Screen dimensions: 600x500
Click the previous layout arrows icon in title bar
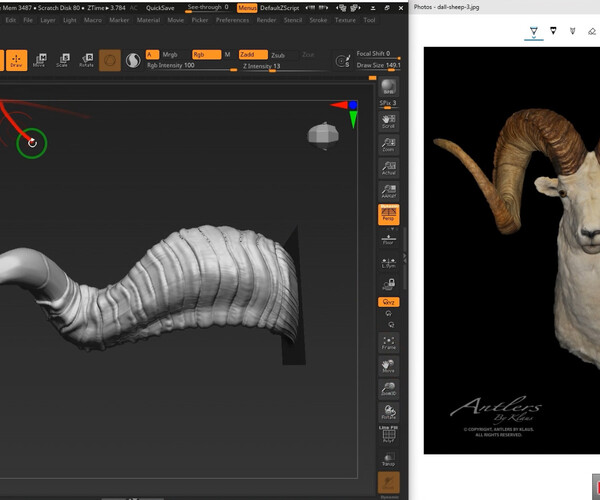pos(310,8)
